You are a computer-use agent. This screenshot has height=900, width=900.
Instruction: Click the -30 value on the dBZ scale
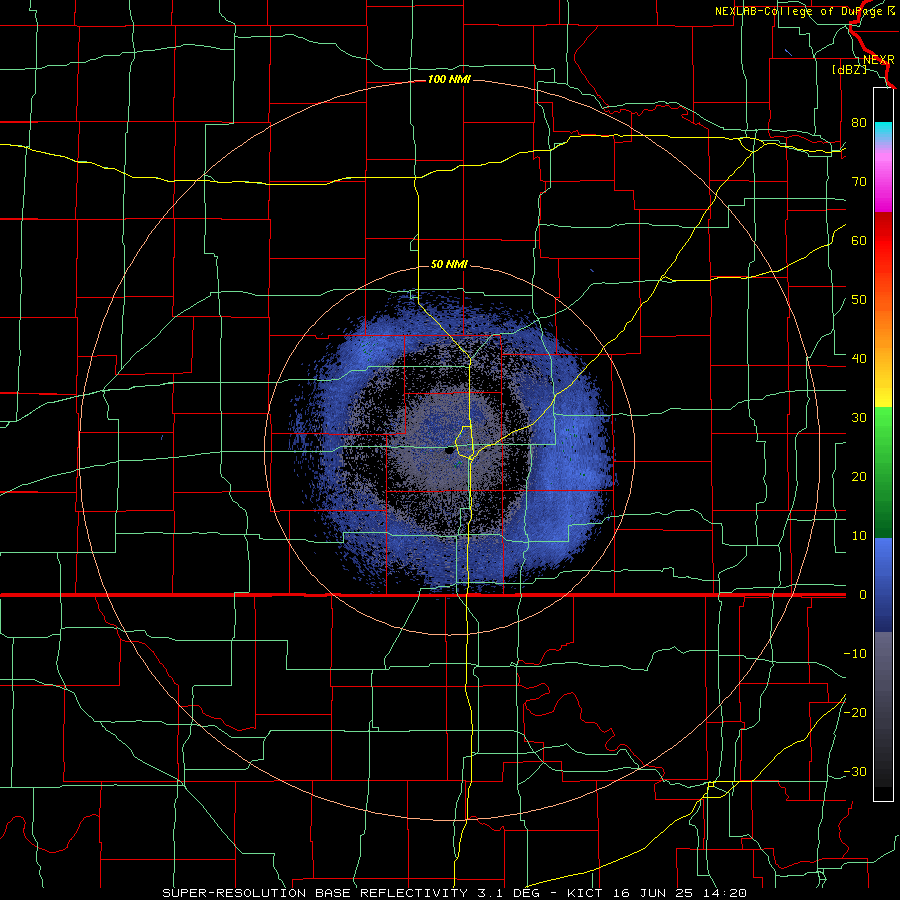pyautogui.click(x=855, y=772)
